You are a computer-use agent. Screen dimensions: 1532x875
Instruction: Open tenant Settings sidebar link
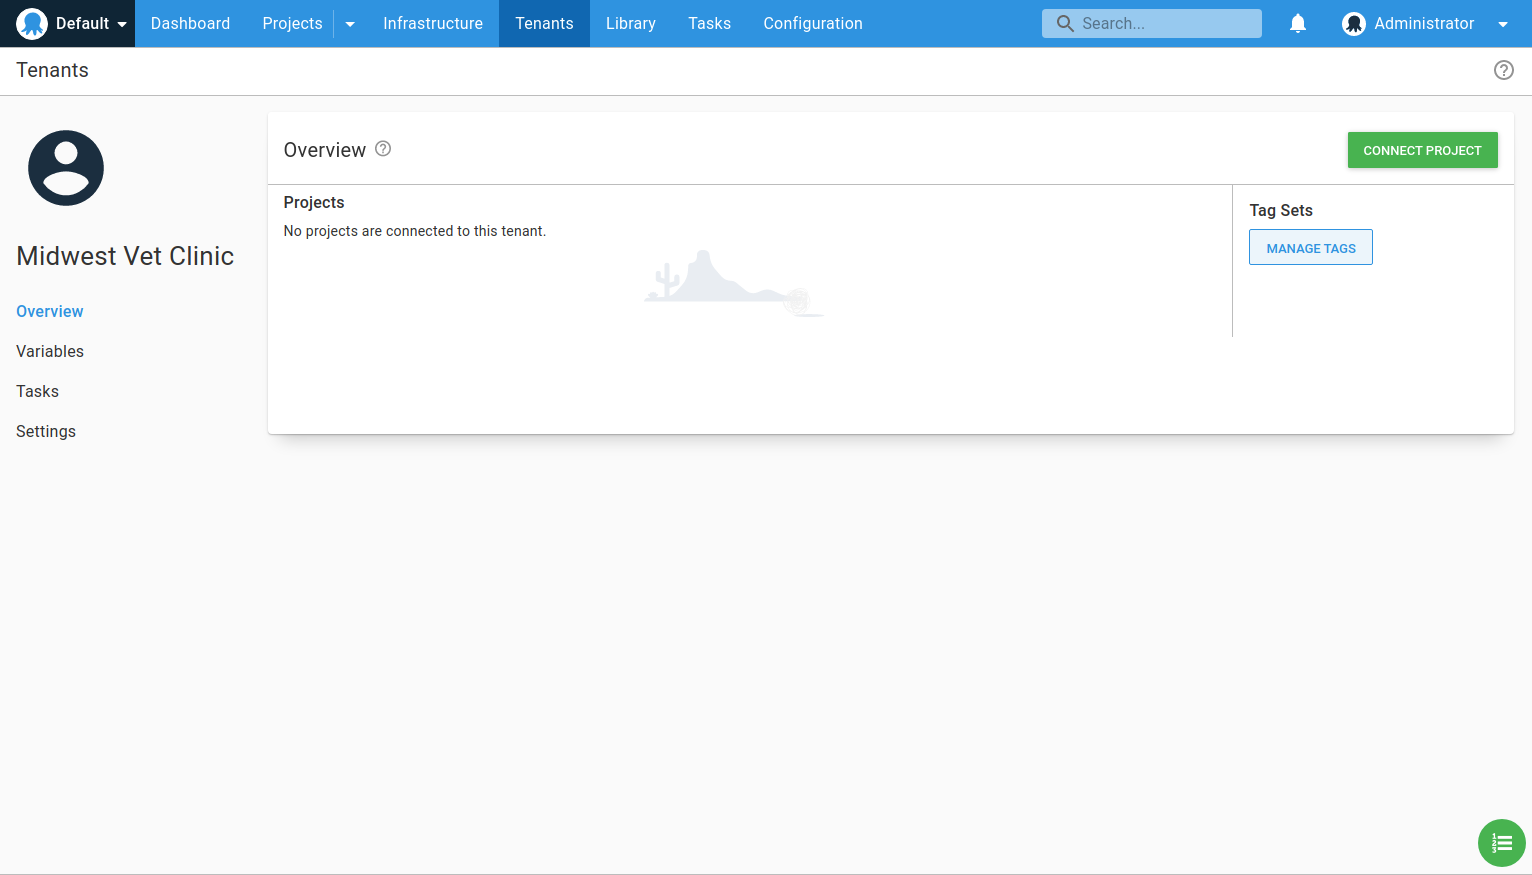46,431
